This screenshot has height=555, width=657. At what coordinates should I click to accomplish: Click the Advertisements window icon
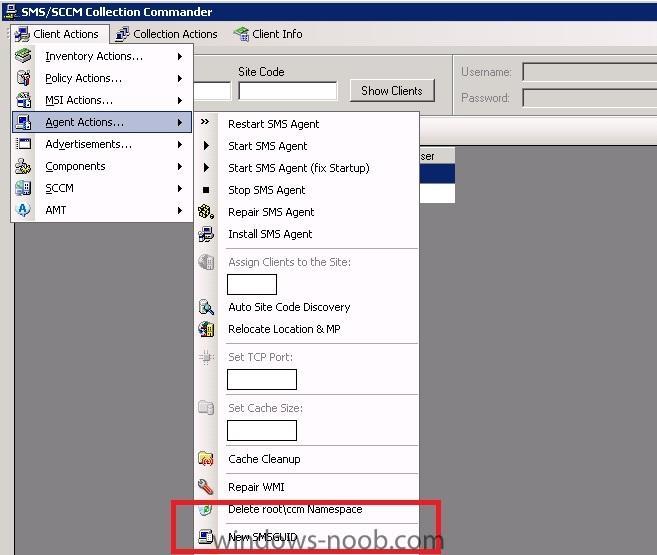coord(23,144)
